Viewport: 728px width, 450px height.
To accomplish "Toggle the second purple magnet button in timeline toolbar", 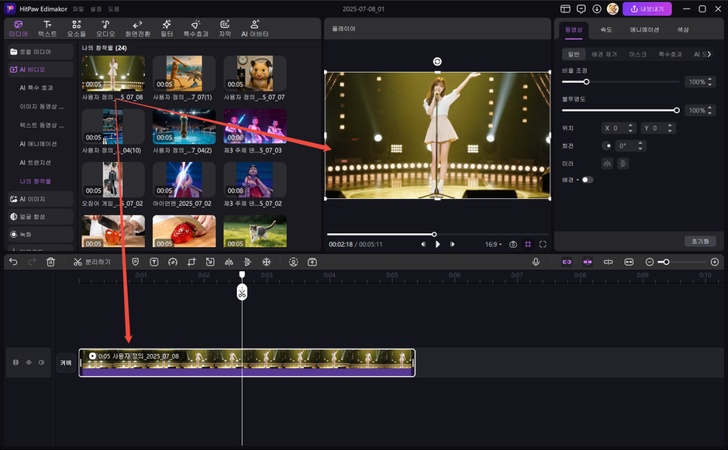I will pyautogui.click(x=587, y=262).
